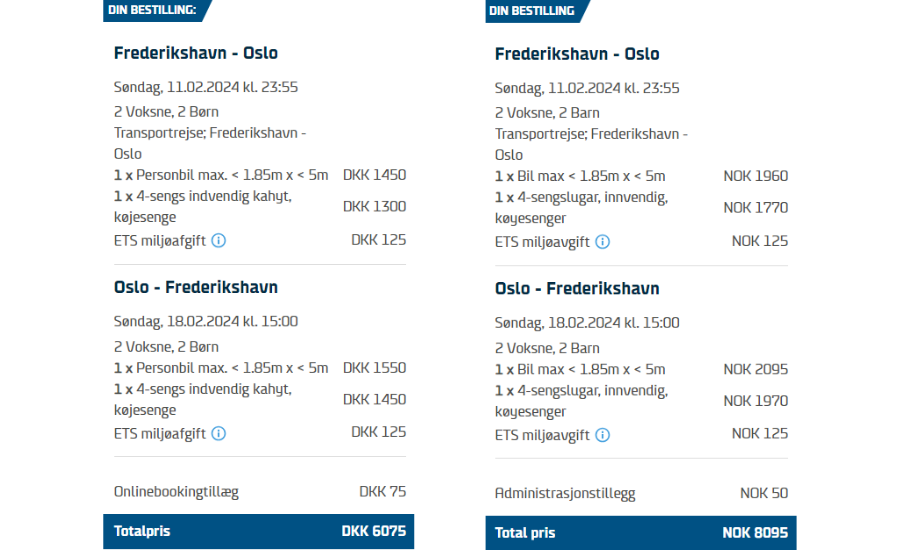Click the DKK 1450 Personbil outbound price
The width and height of the screenshot is (900, 550).
tap(374, 175)
